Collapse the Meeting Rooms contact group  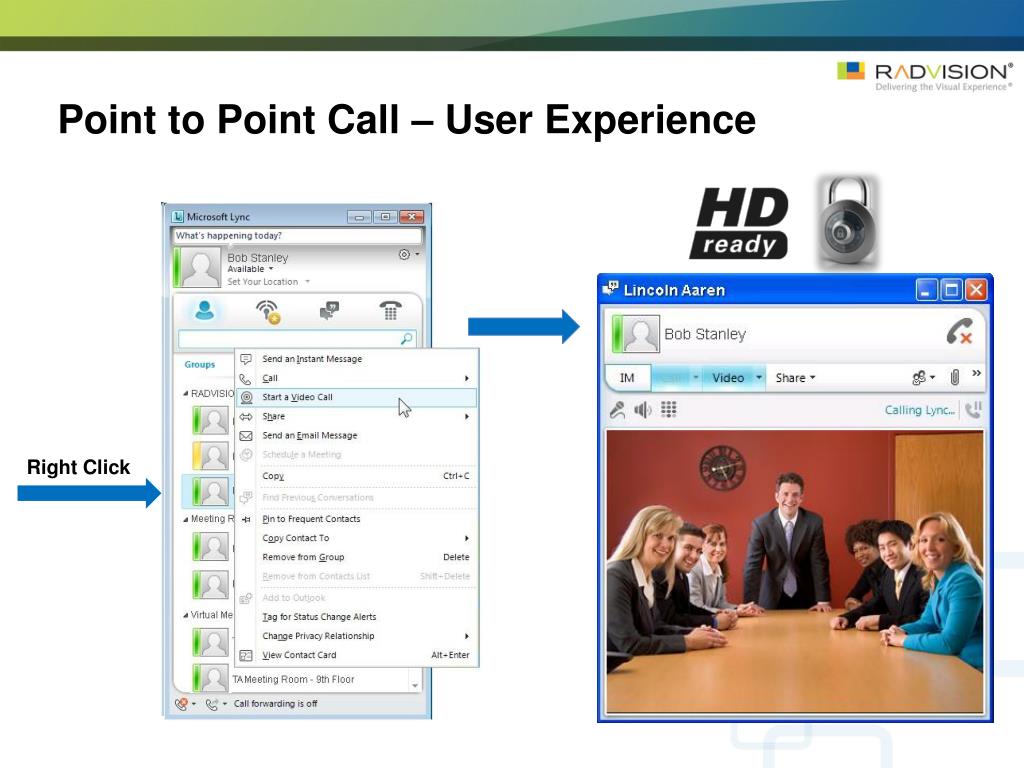tap(186, 519)
